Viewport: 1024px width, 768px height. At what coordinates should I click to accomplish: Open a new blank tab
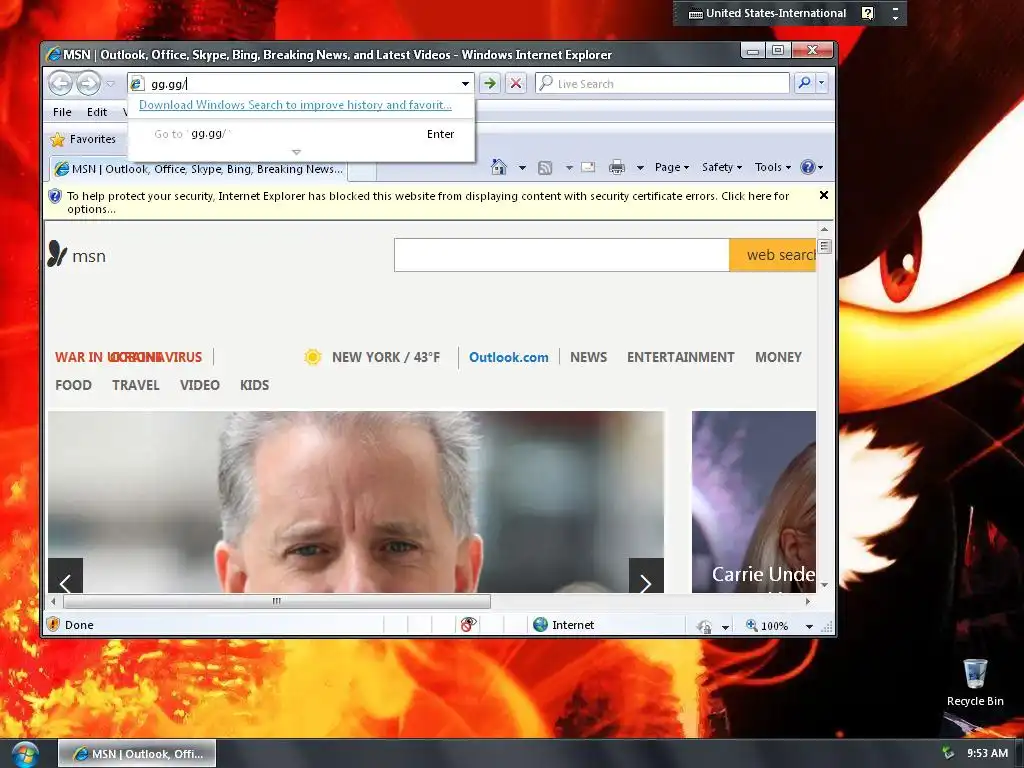point(362,170)
